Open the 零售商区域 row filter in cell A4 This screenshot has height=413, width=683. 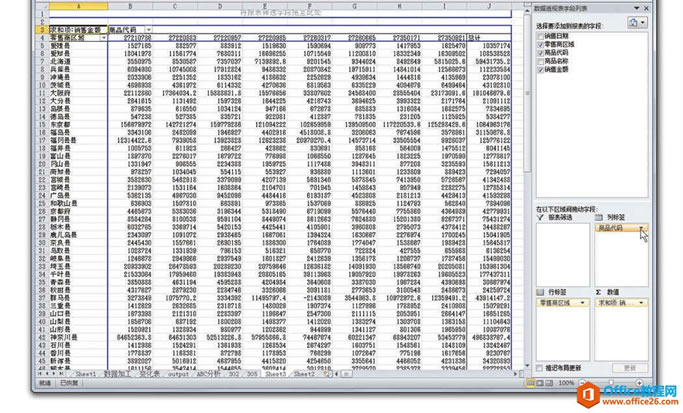103,38
